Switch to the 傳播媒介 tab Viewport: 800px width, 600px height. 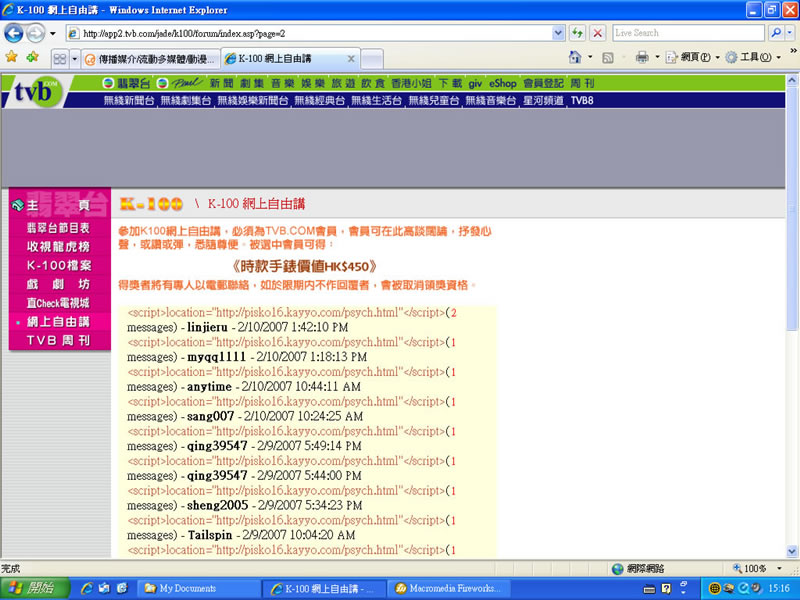[151, 59]
